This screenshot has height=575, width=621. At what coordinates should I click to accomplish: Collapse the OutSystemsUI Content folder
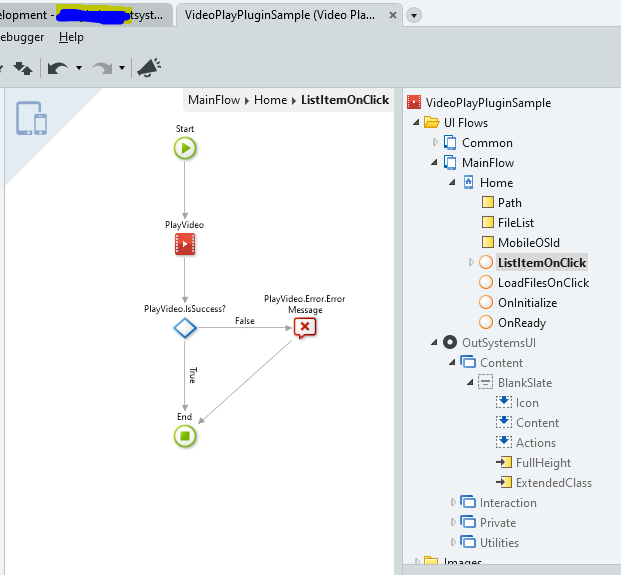tap(452, 362)
